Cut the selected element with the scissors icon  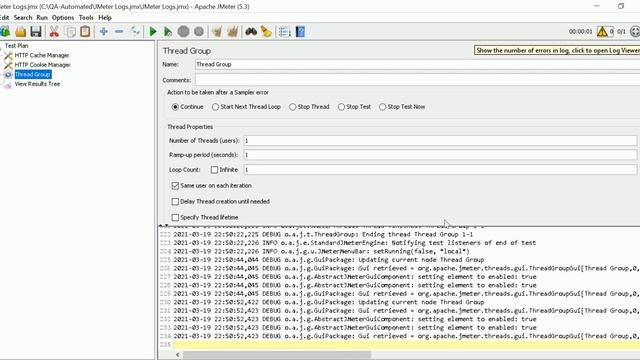tap(54, 31)
